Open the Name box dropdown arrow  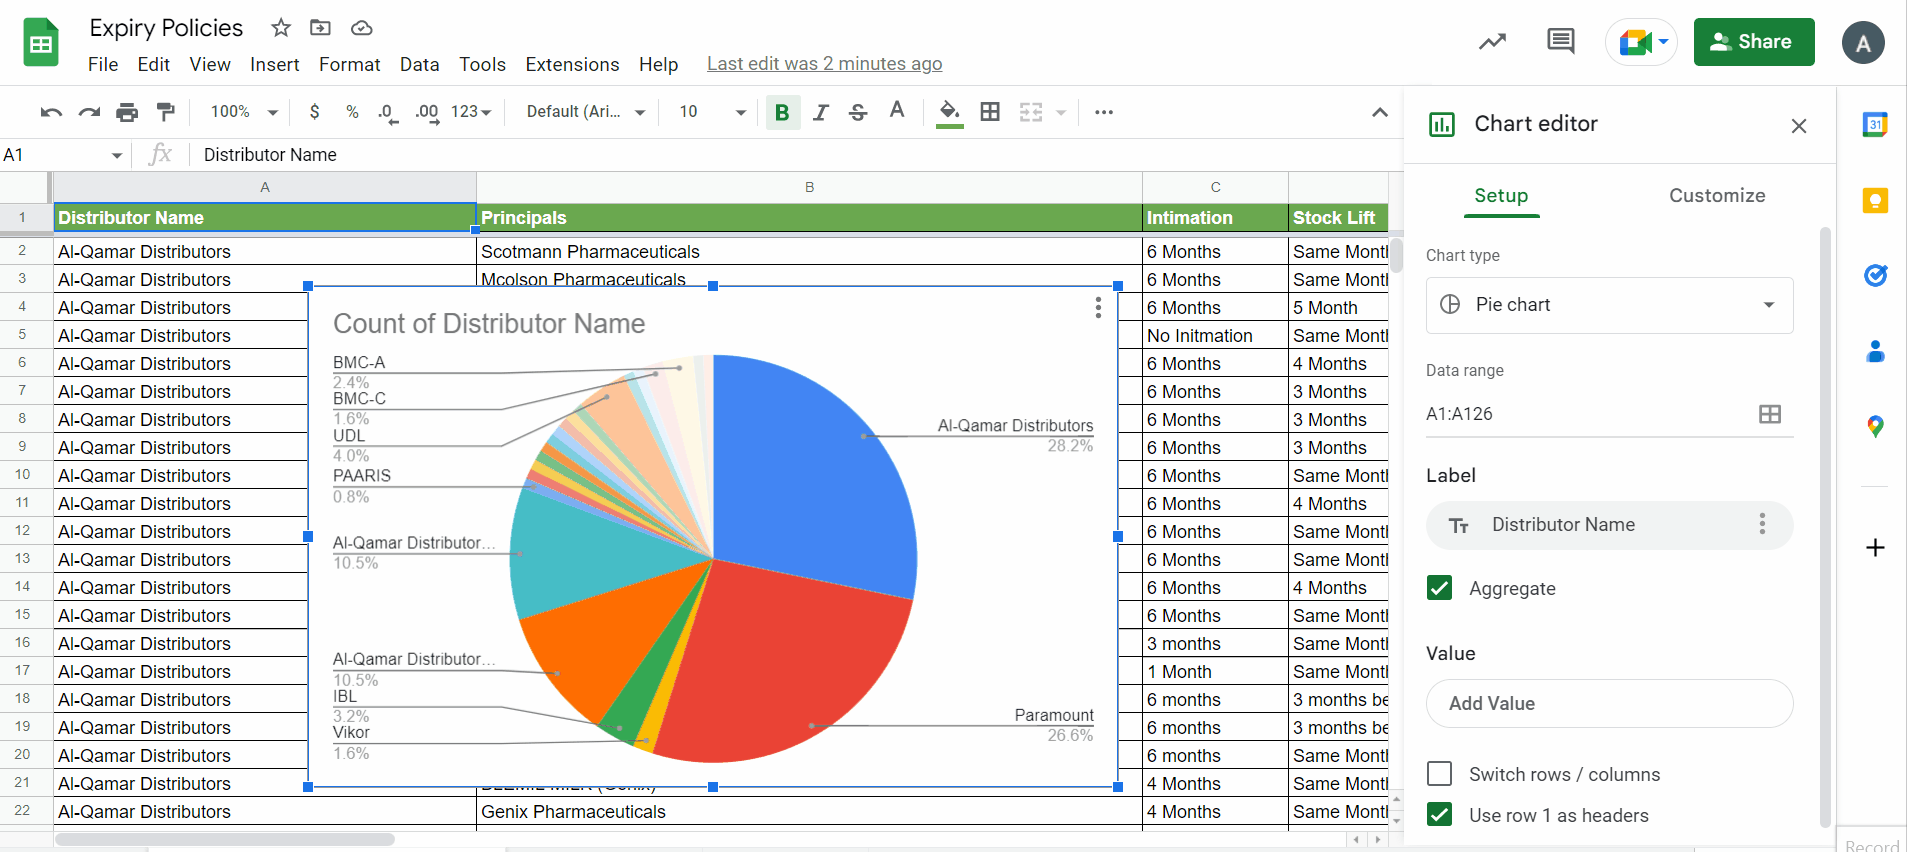pos(117,155)
